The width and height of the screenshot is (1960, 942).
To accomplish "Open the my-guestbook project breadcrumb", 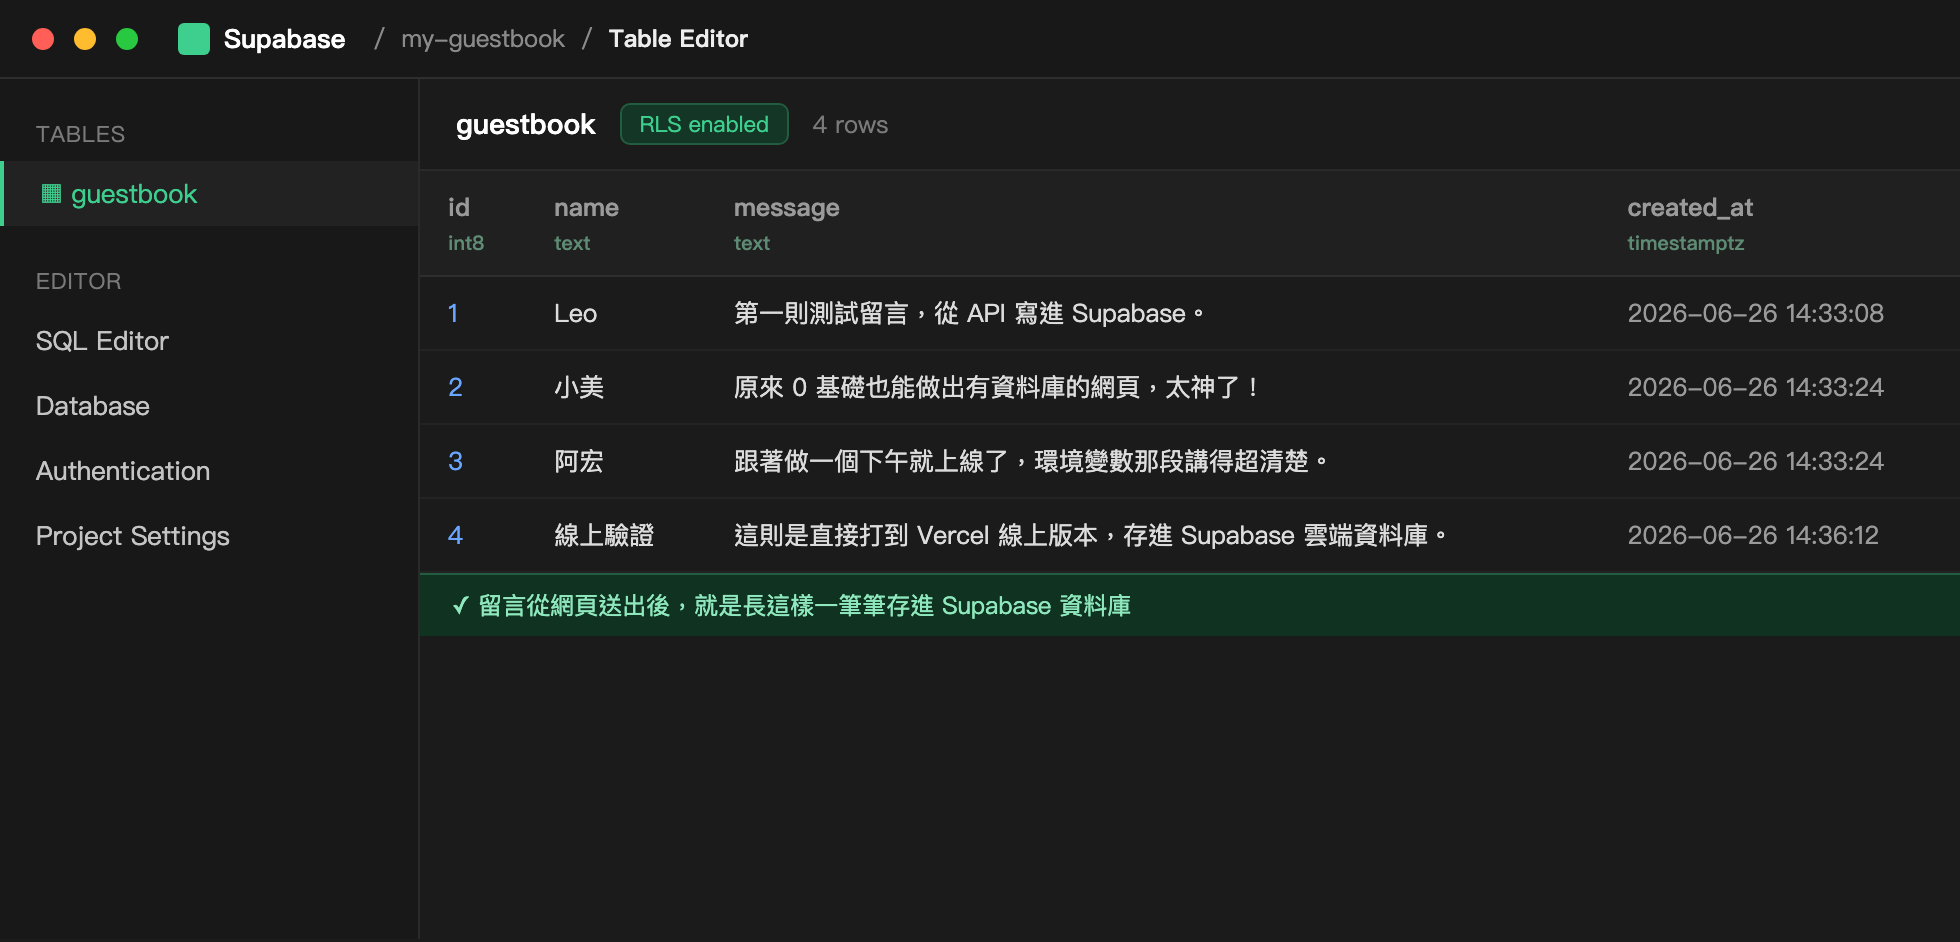I will tap(483, 39).
